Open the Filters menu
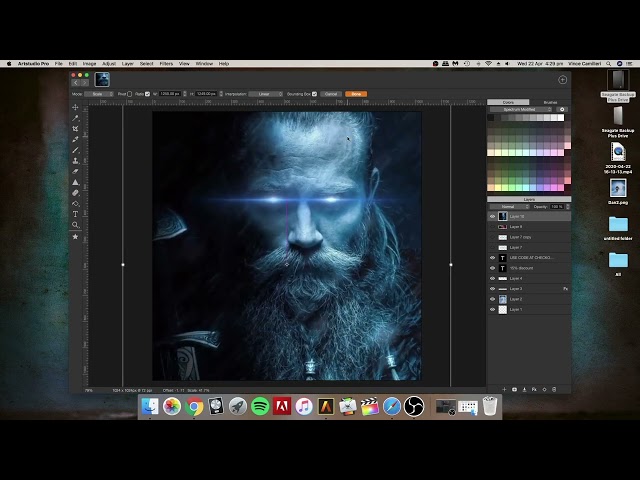The height and width of the screenshot is (480, 640). tap(166, 64)
